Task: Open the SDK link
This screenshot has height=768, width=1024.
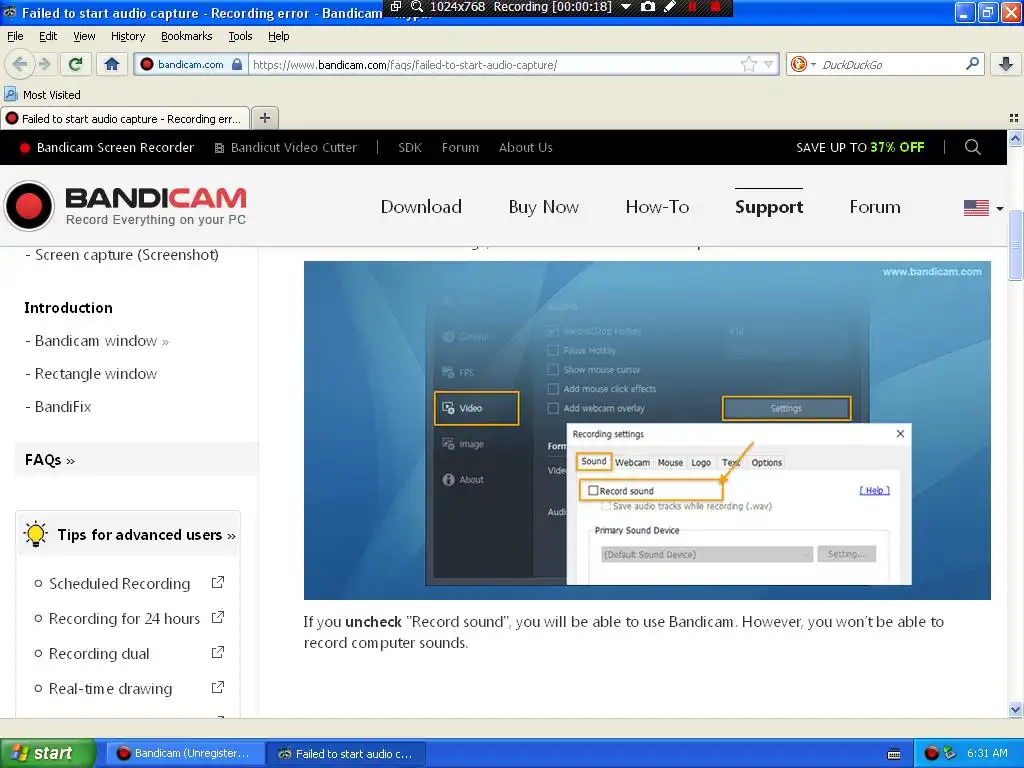Action: tap(409, 148)
